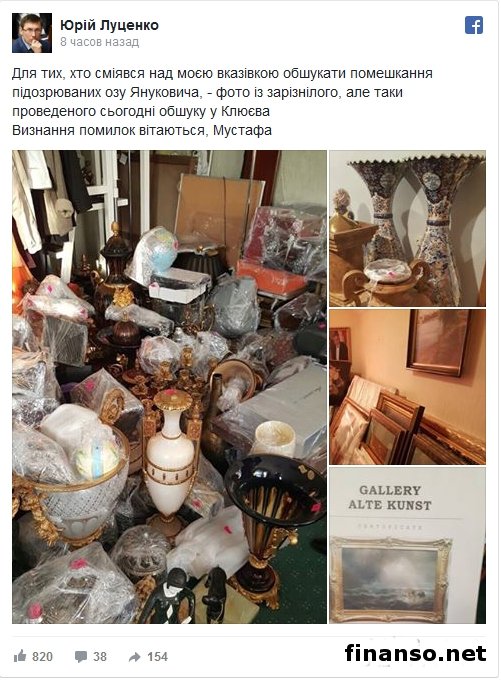The image size is (501, 681).
Task: Open Юрій Луценко profile picture
Action: pos(32,33)
